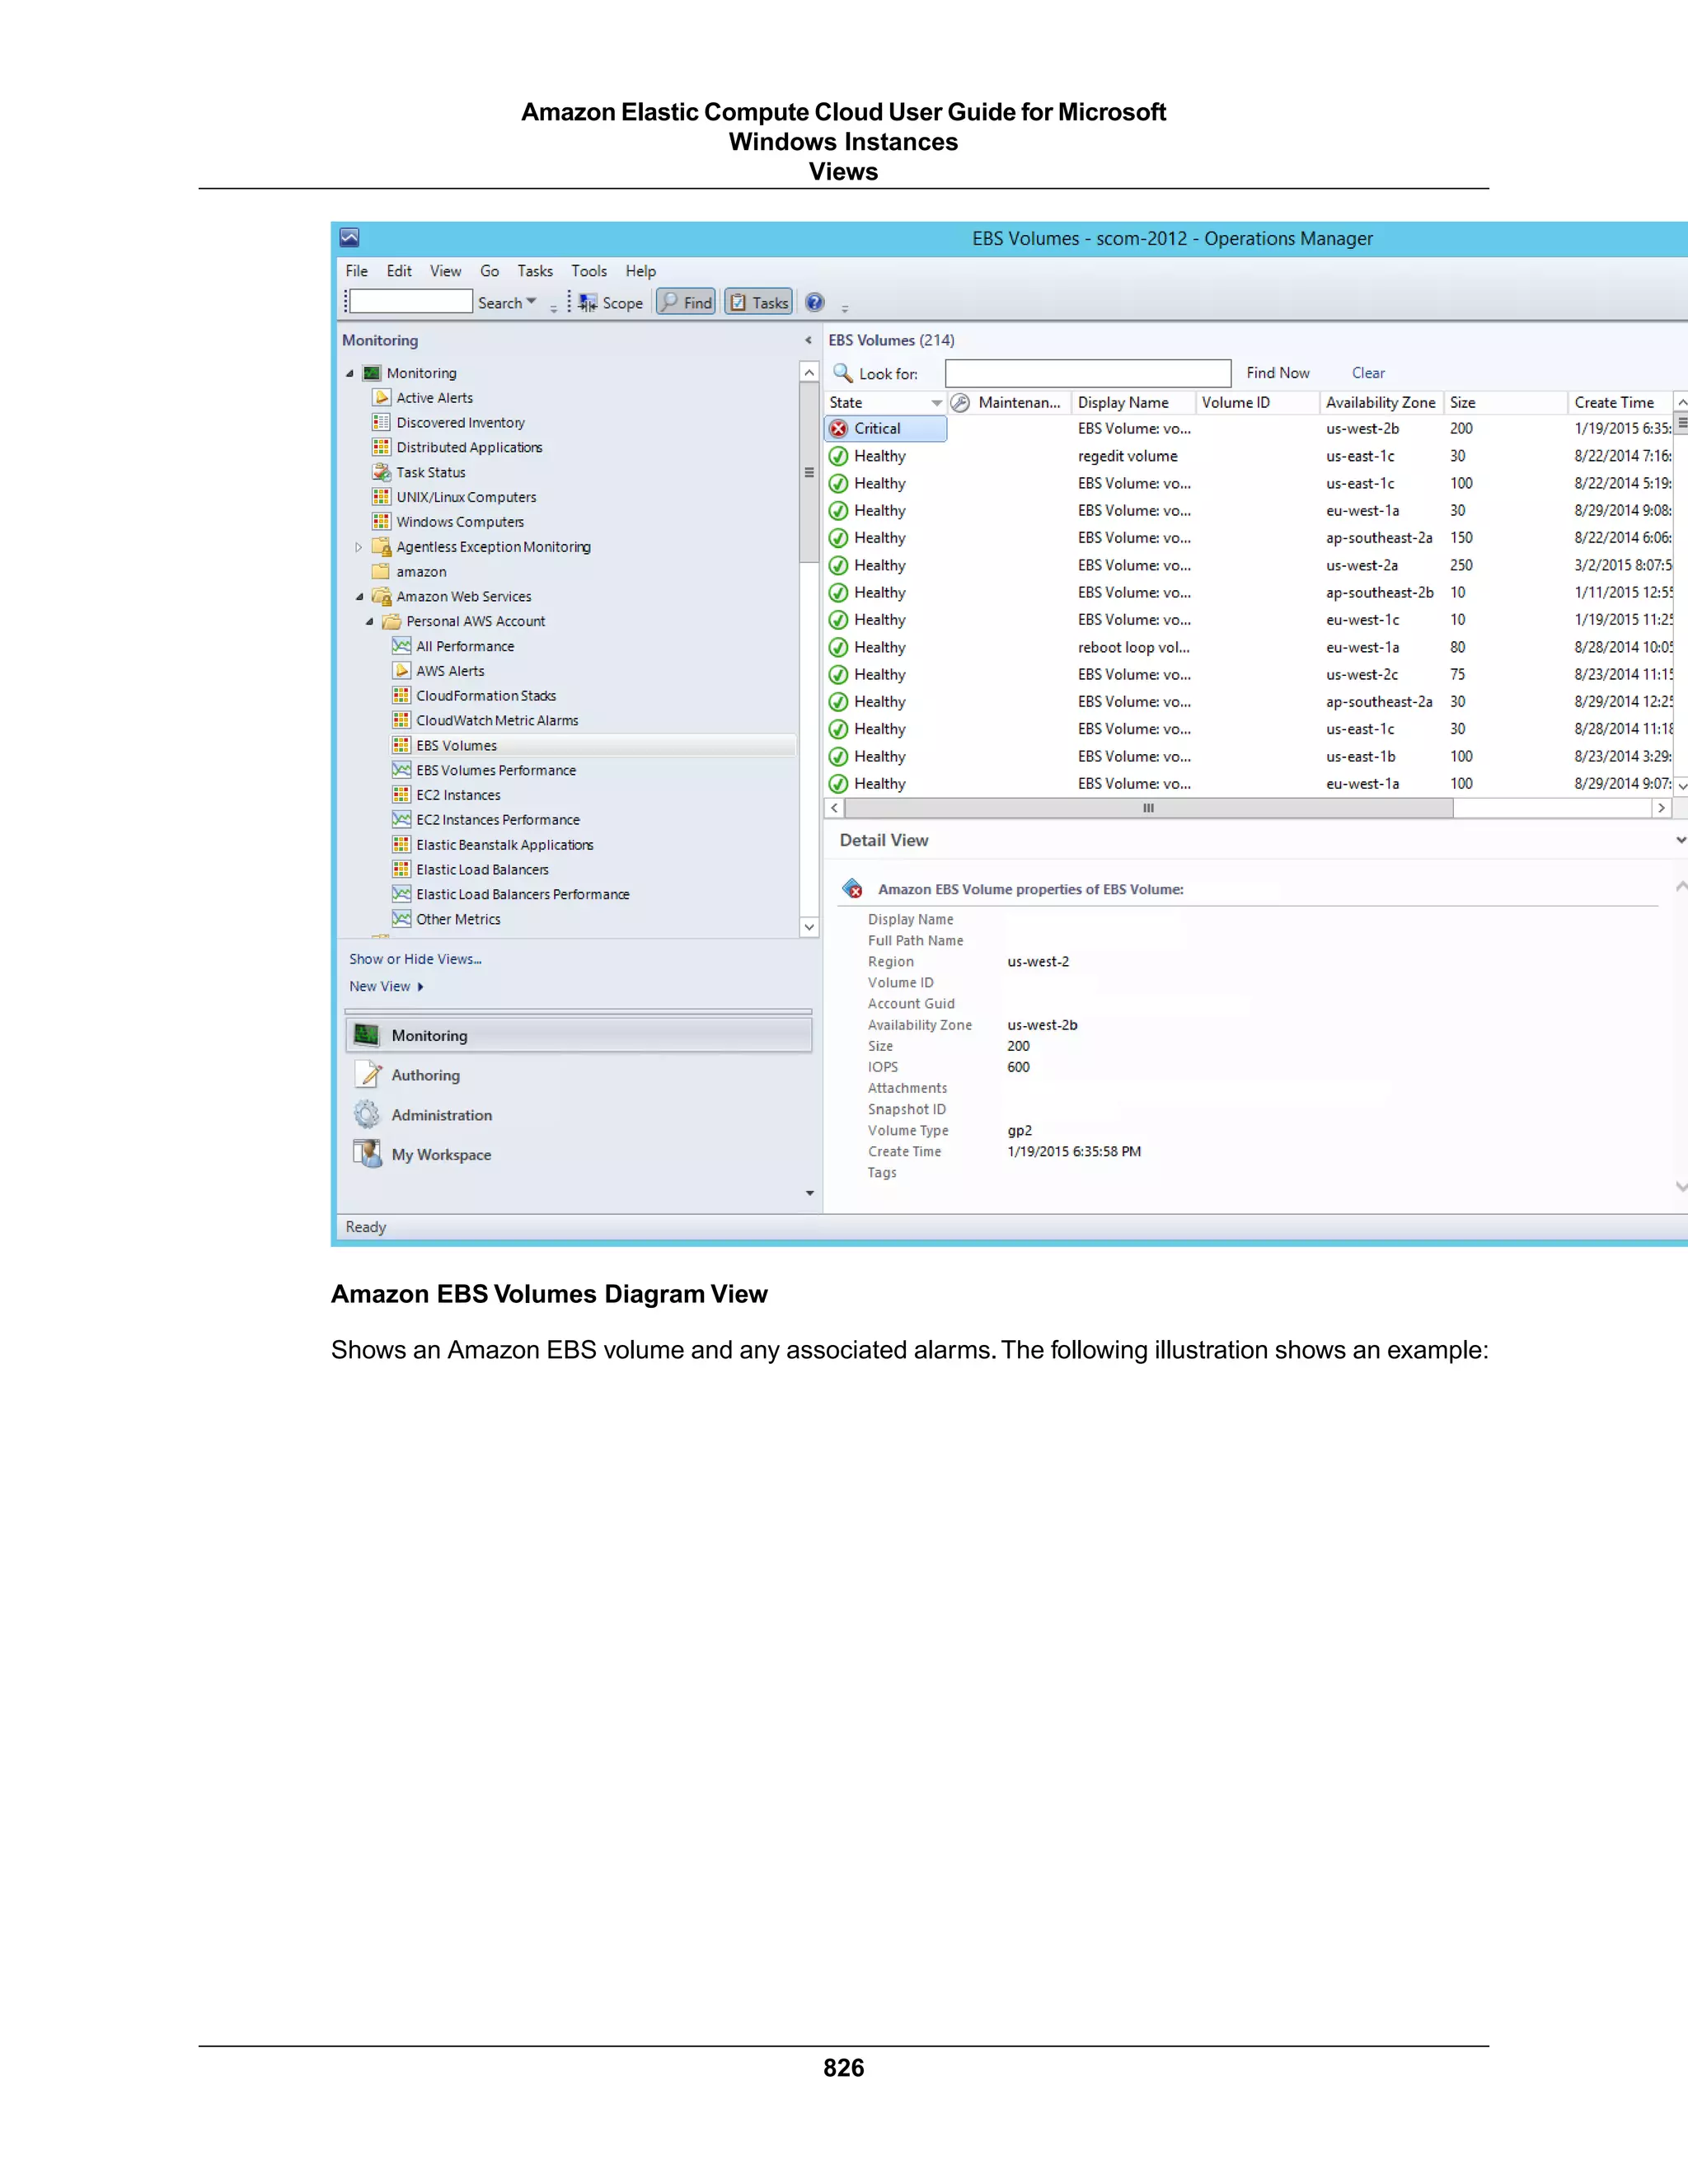
Task: Click the Find Now button
Action: [x=1278, y=373]
